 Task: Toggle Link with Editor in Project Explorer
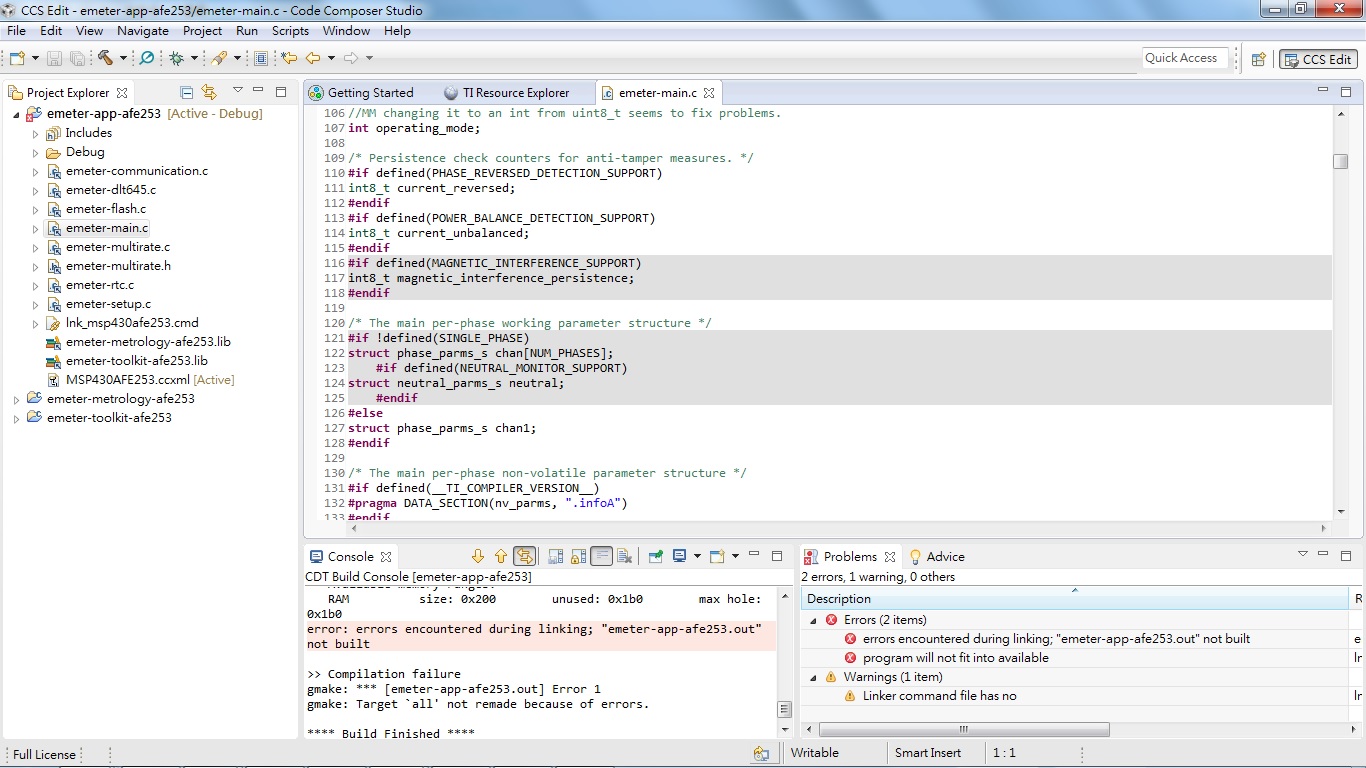click(x=209, y=92)
